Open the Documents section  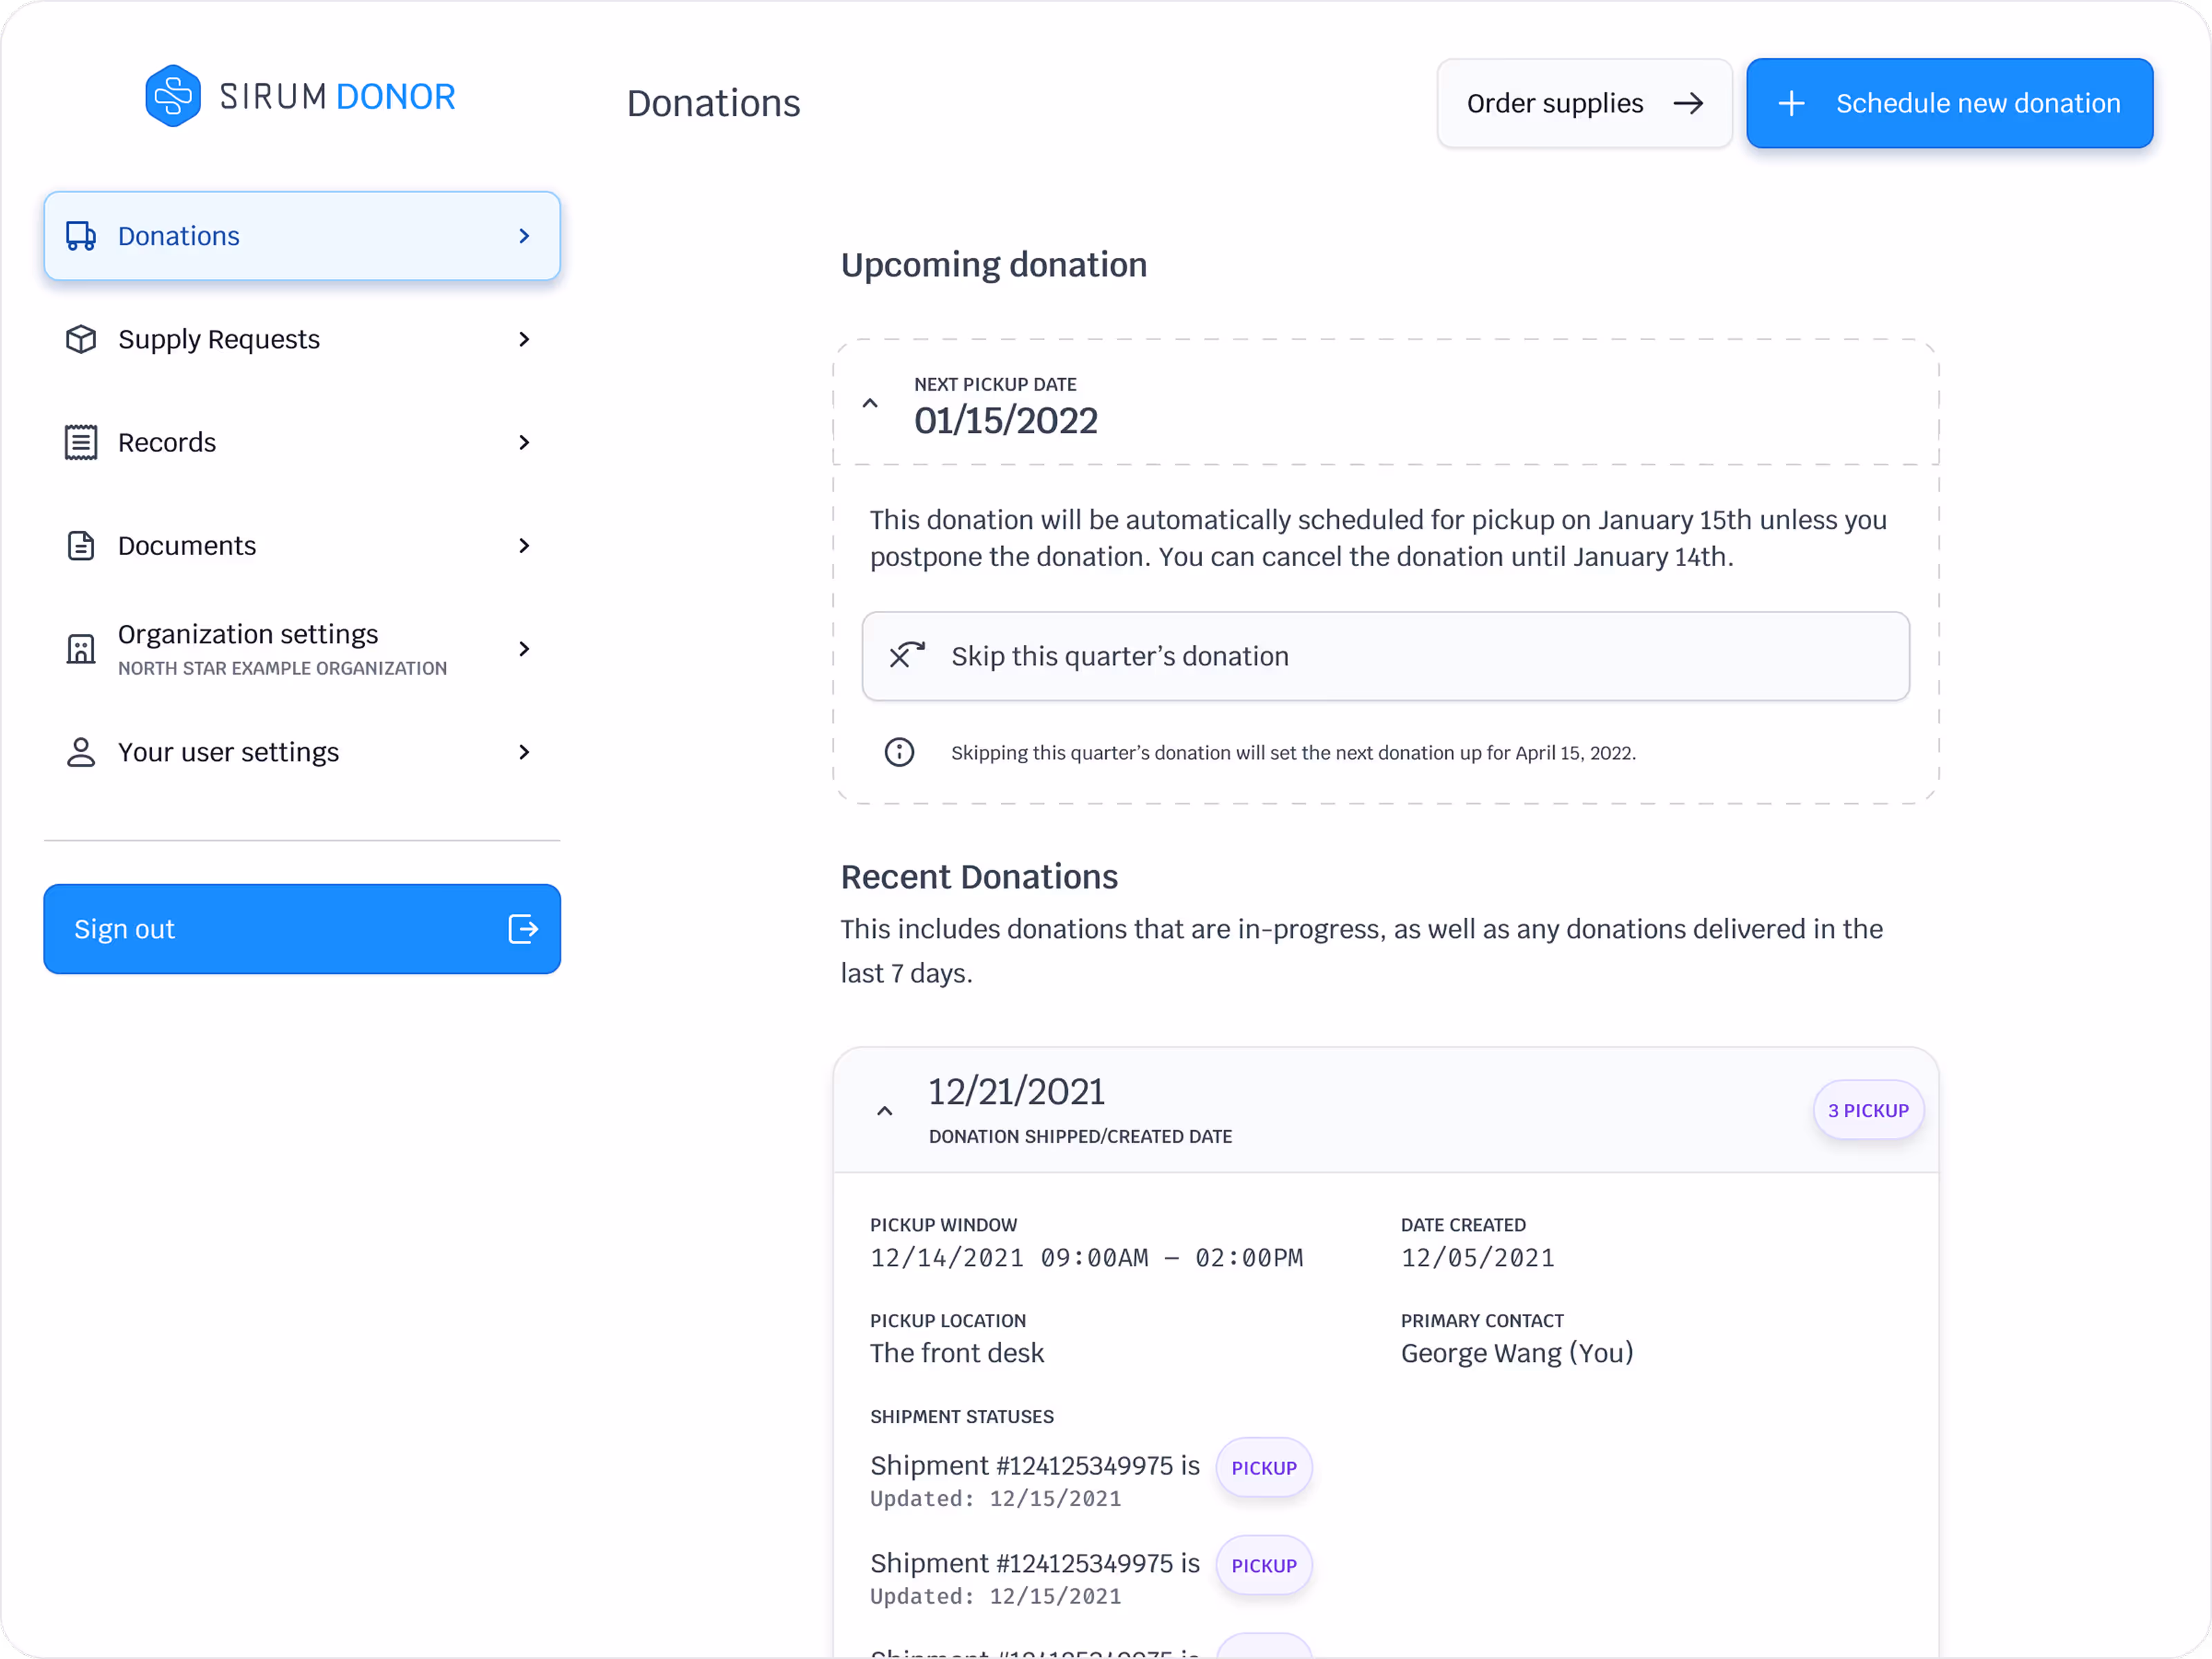click(x=302, y=545)
